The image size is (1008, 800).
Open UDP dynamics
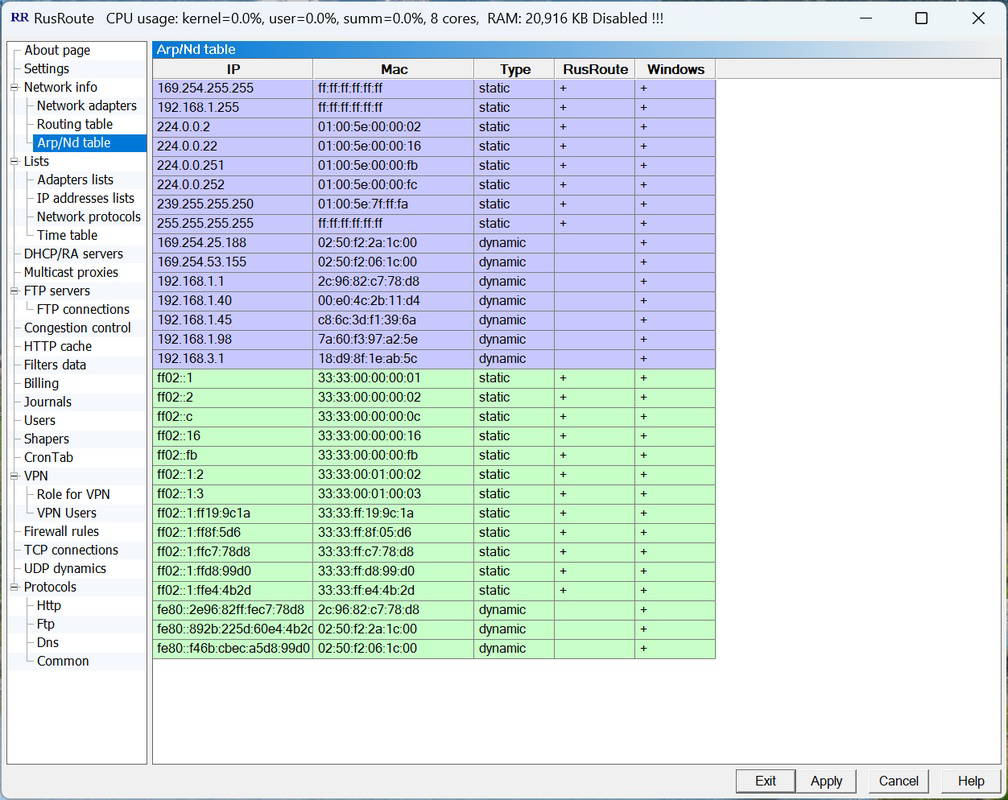point(65,569)
